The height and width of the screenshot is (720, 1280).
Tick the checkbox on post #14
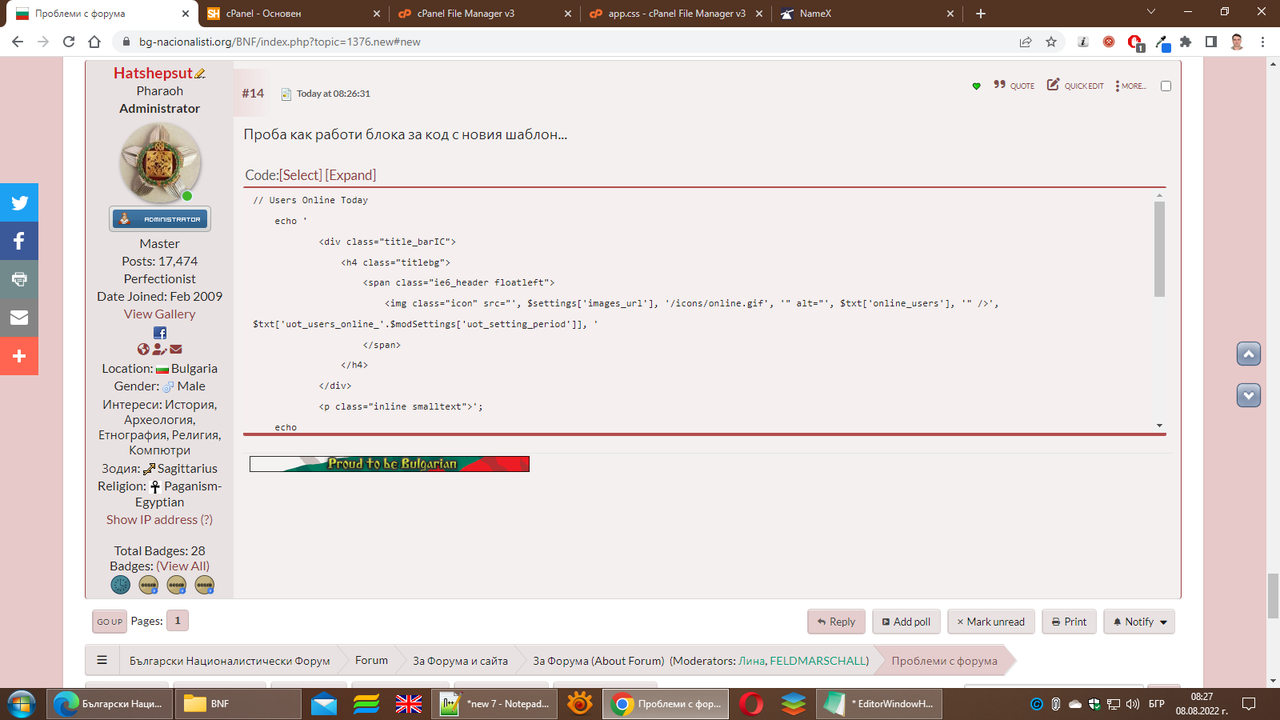click(1166, 86)
